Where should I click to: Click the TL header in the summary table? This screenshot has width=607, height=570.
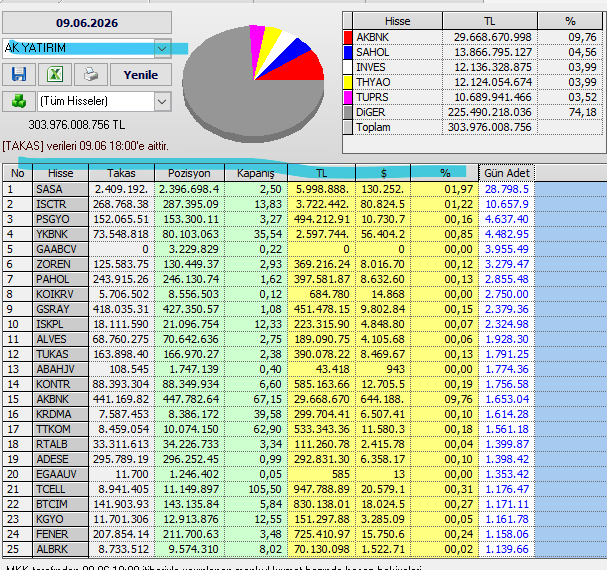pos(489,21)
